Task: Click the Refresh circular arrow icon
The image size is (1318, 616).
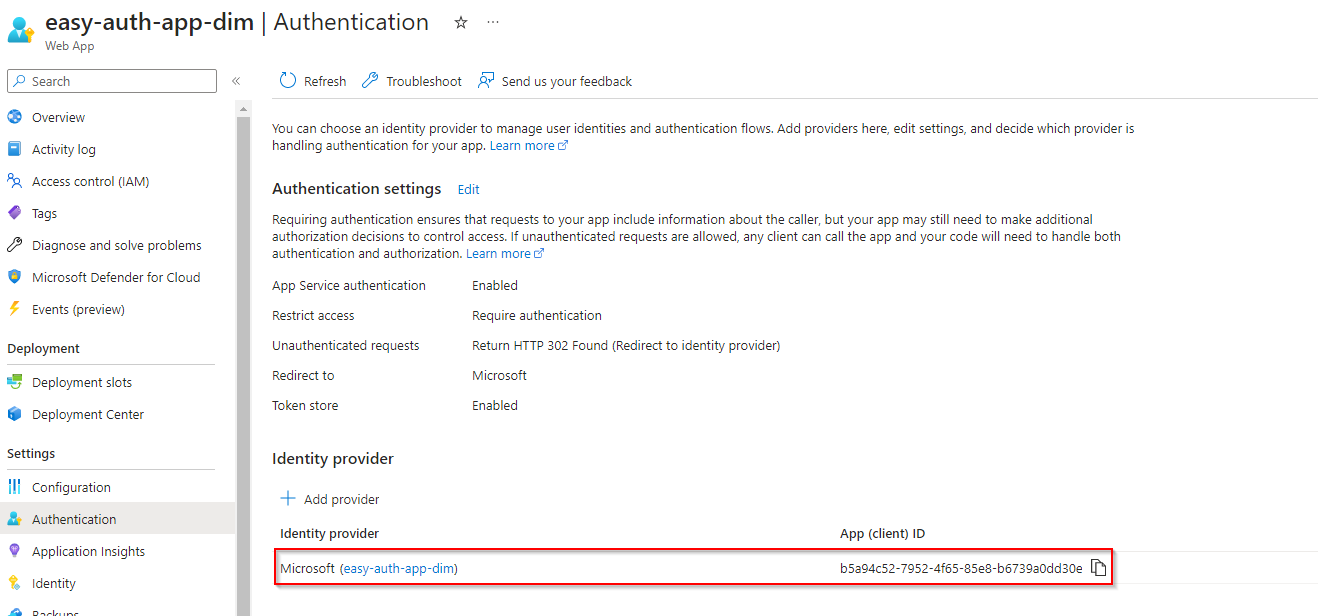Action: [x=288, y=81]
